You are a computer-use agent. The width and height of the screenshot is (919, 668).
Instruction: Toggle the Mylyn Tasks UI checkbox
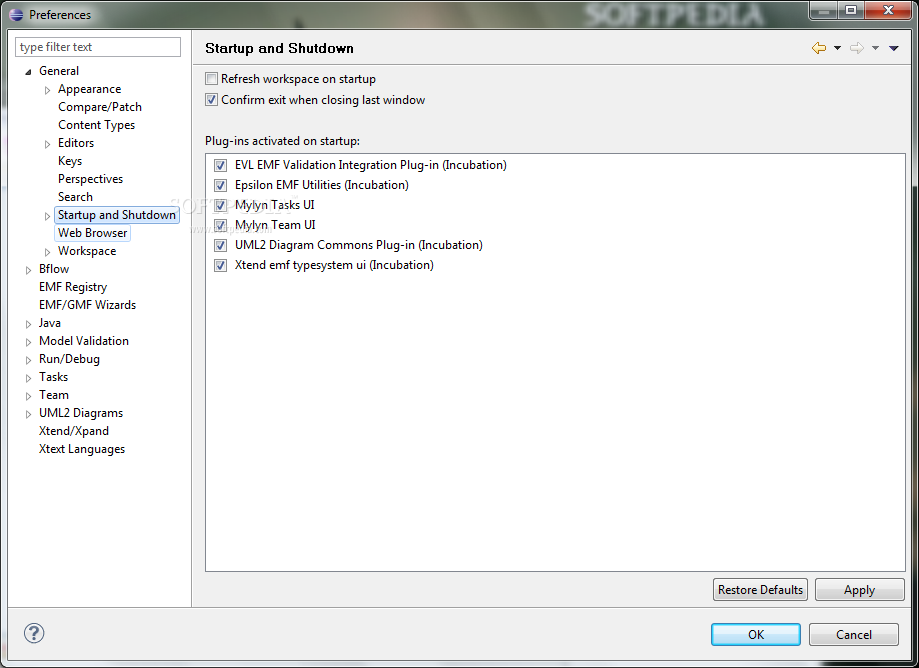(220, 205)
